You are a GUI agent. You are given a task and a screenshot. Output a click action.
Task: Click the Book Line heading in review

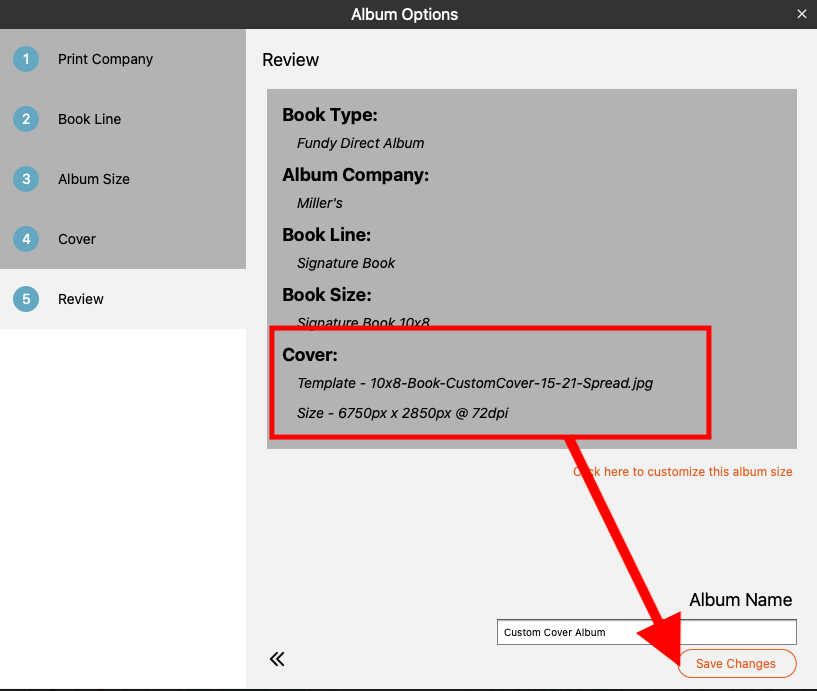click(327, 235)
